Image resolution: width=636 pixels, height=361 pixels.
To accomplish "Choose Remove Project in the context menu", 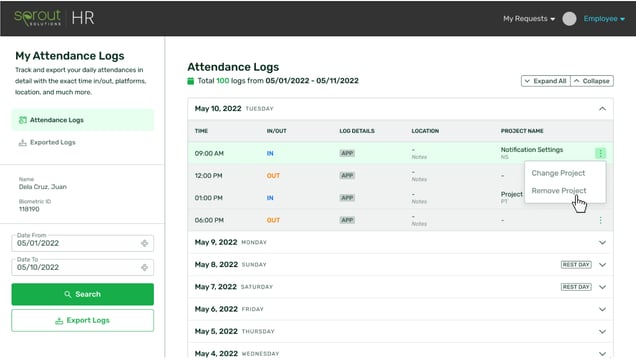I will (x=559, y=191).
